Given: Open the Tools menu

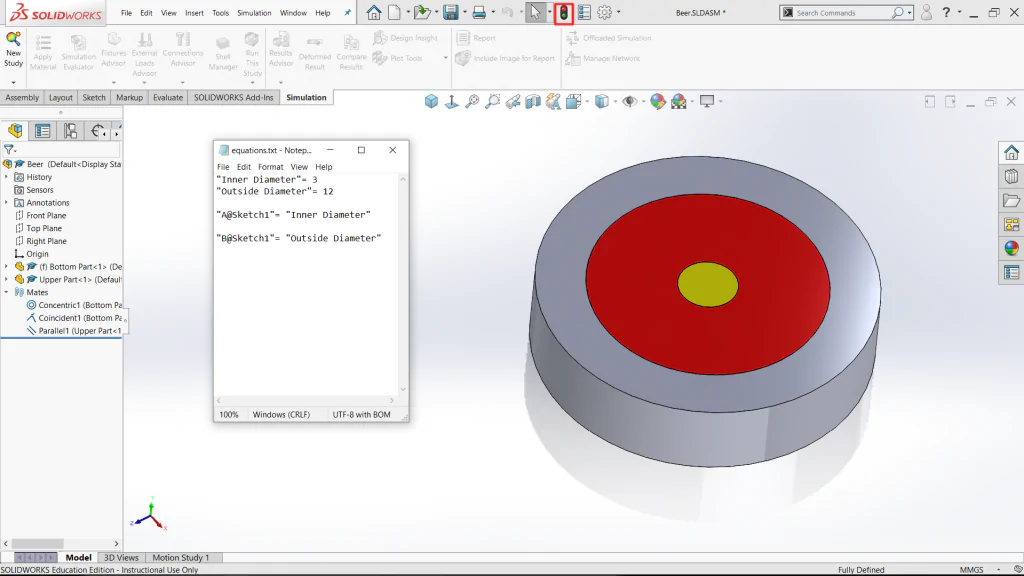Looking at the screenshot, I should (x=221, y=12).
